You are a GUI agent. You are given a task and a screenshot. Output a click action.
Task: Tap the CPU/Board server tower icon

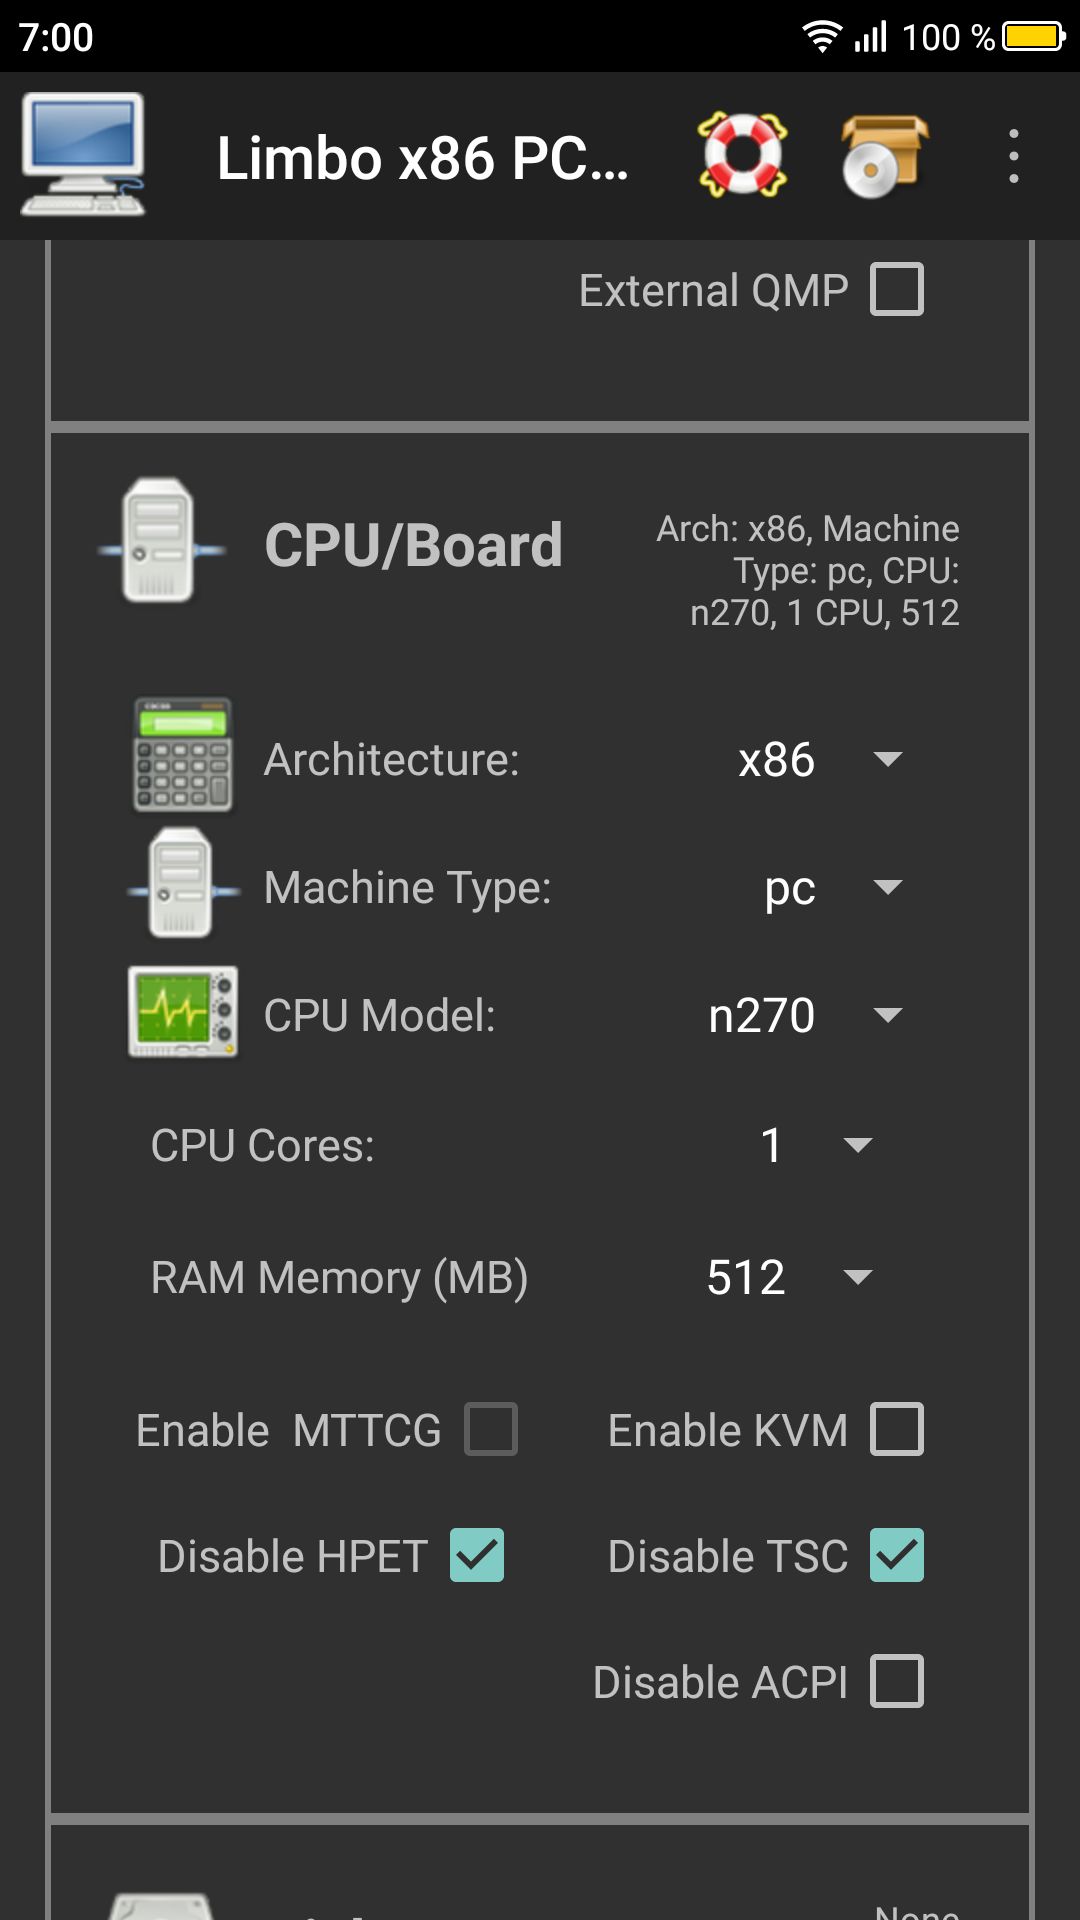pyautogui.click(x=160, y=541)
